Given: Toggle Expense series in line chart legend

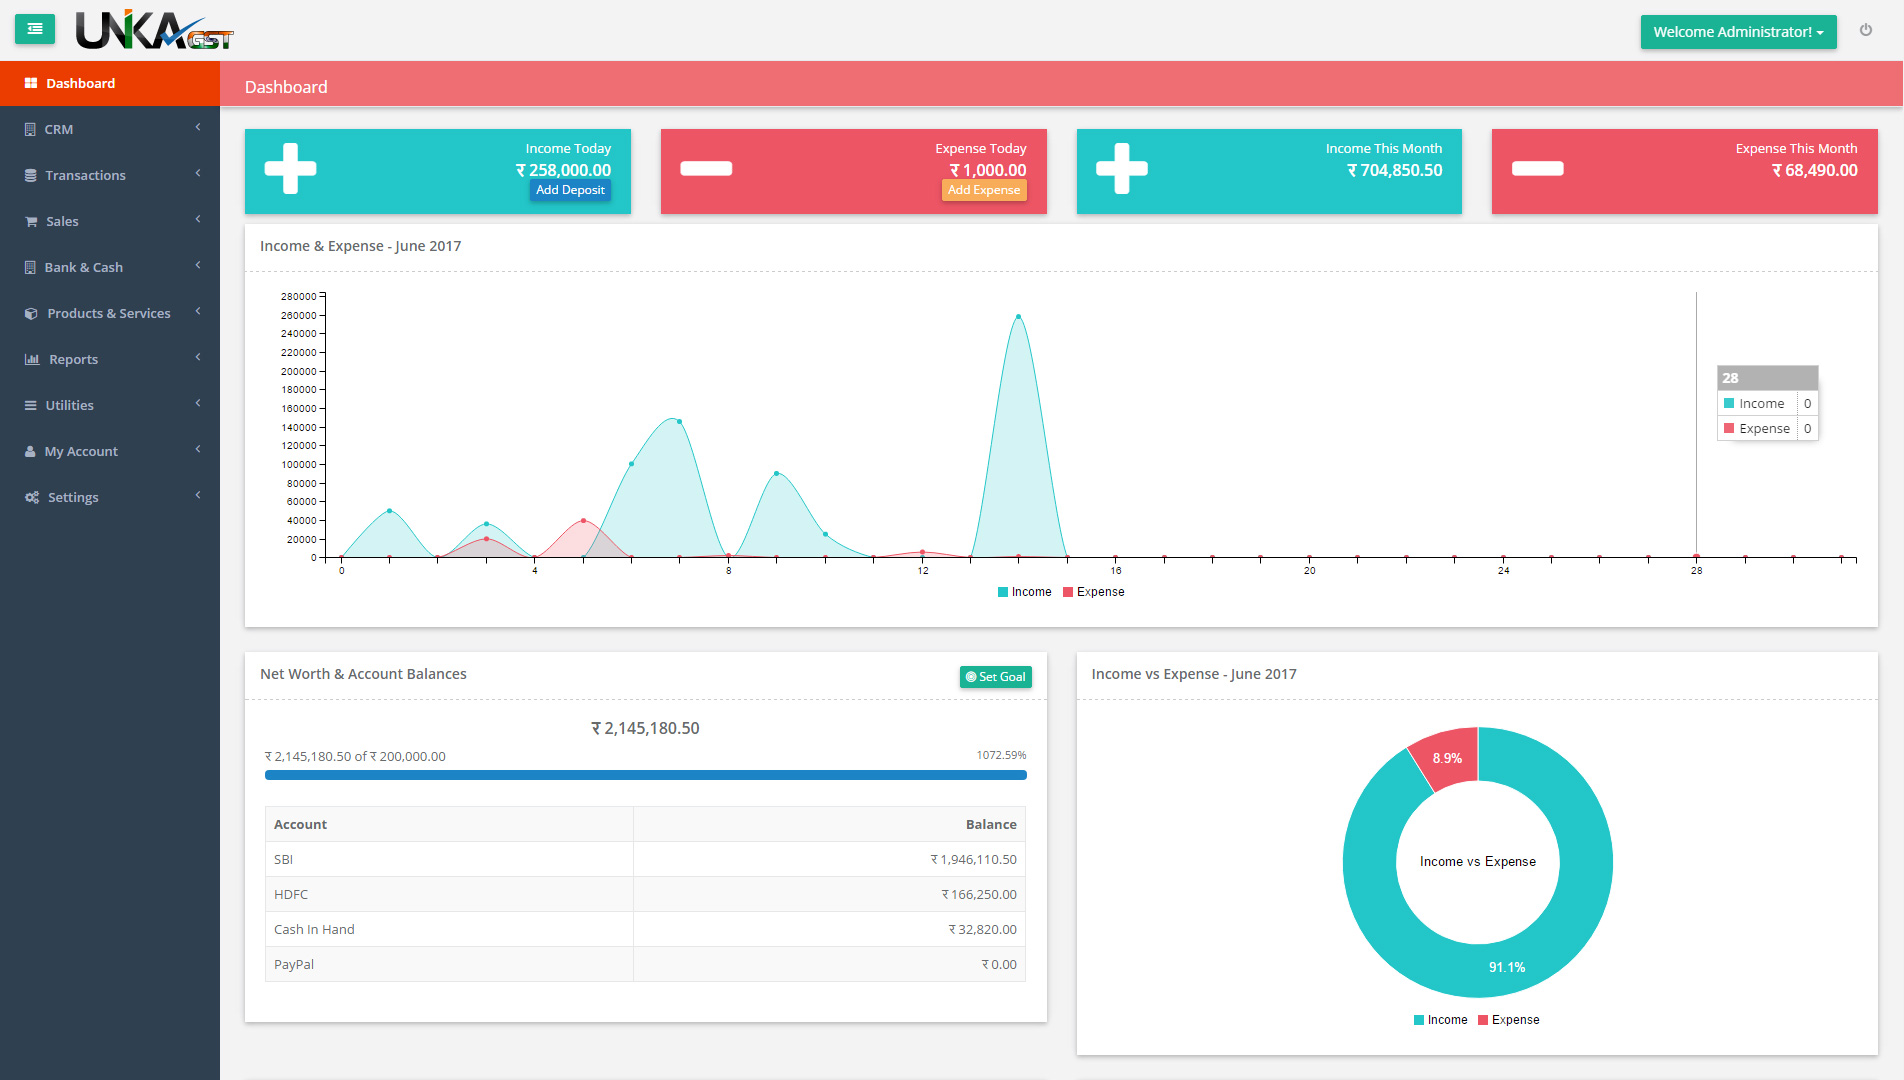Looking at the screenshot, I should pyautogui.click(x=1094, y=592).
